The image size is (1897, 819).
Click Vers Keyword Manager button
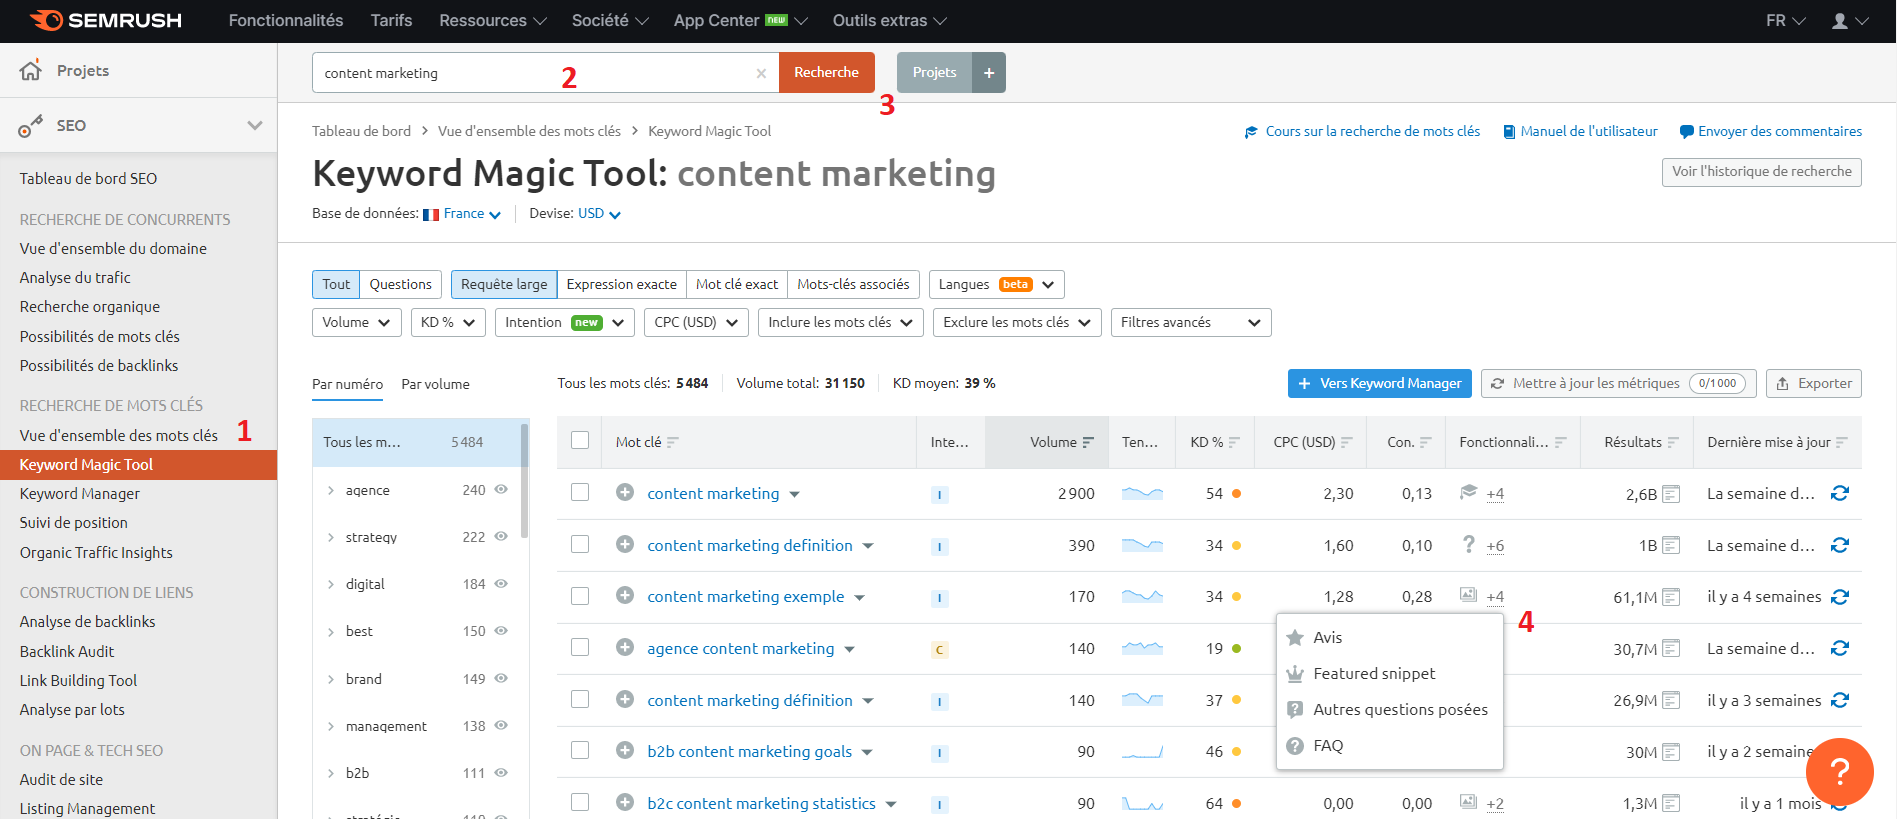point(1380,383)
